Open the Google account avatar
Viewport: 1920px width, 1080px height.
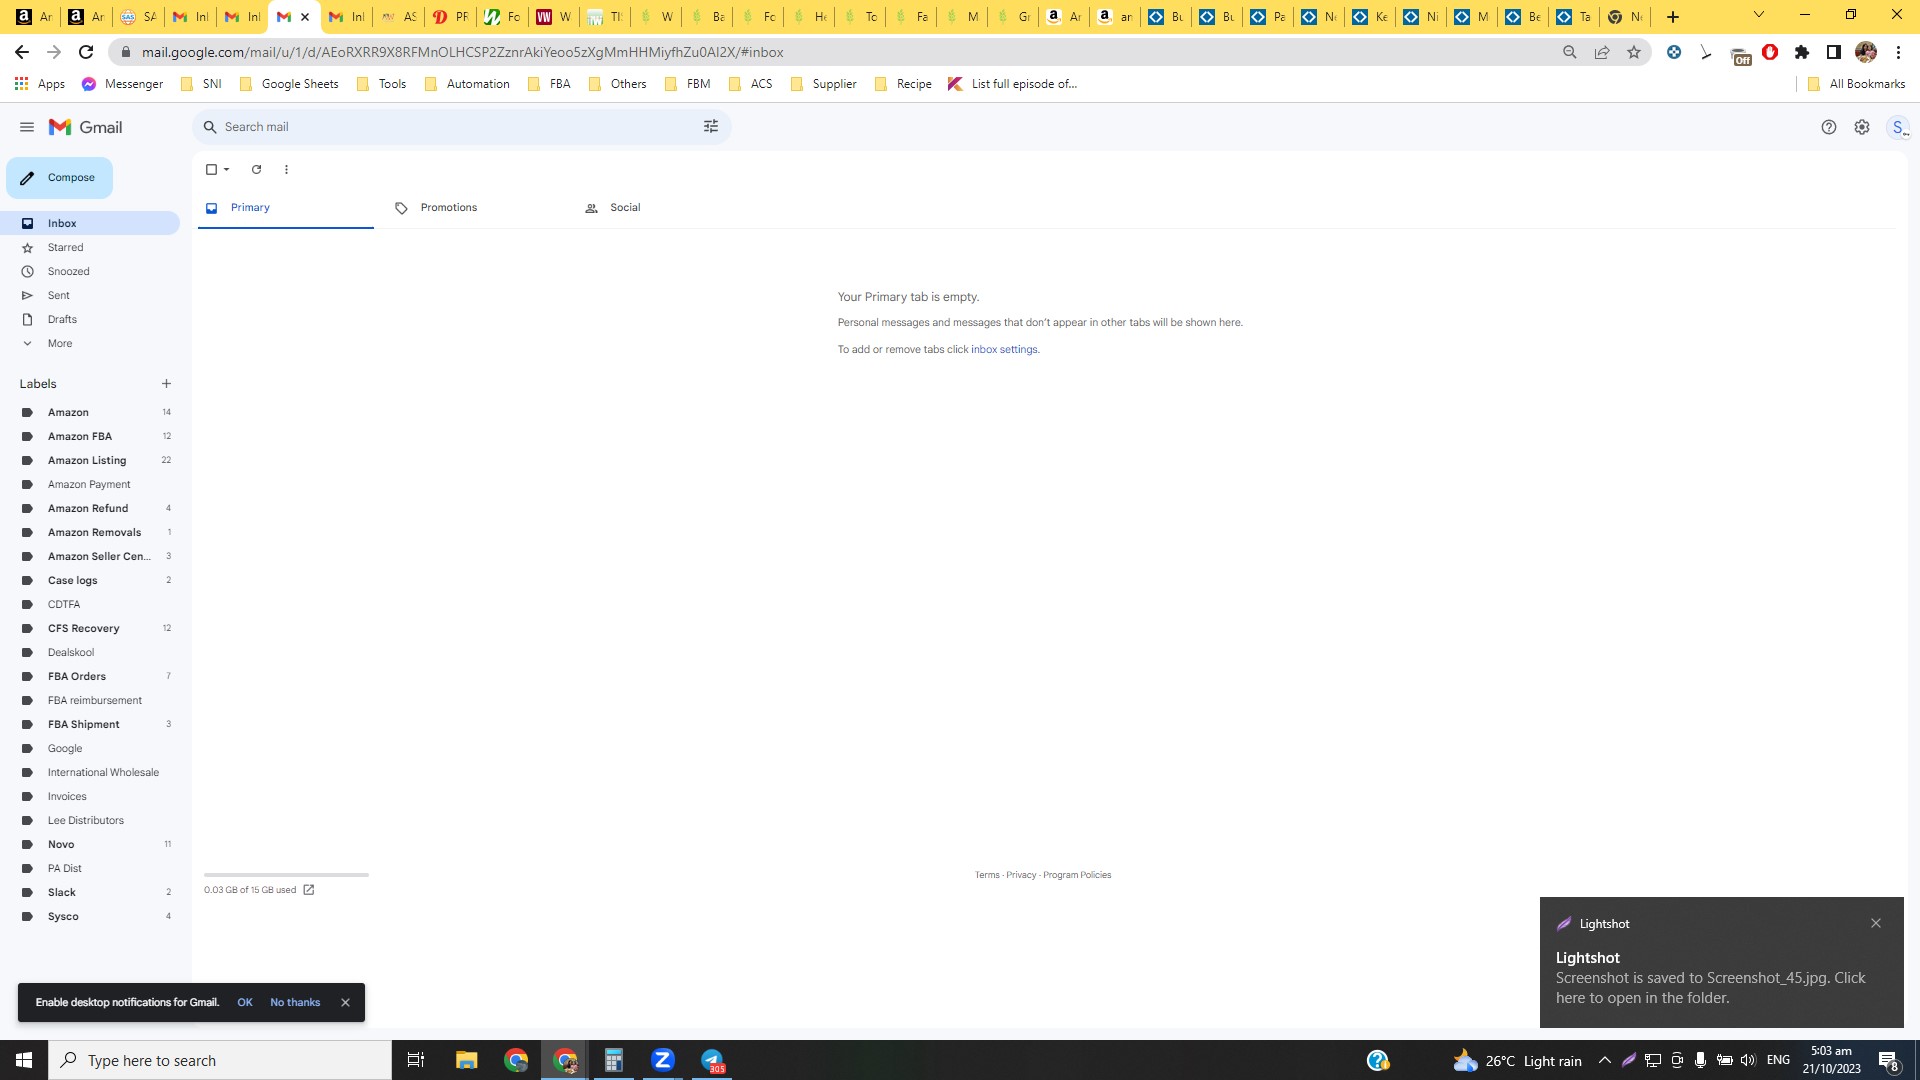pyautogui.click(x=1898, y=127)
